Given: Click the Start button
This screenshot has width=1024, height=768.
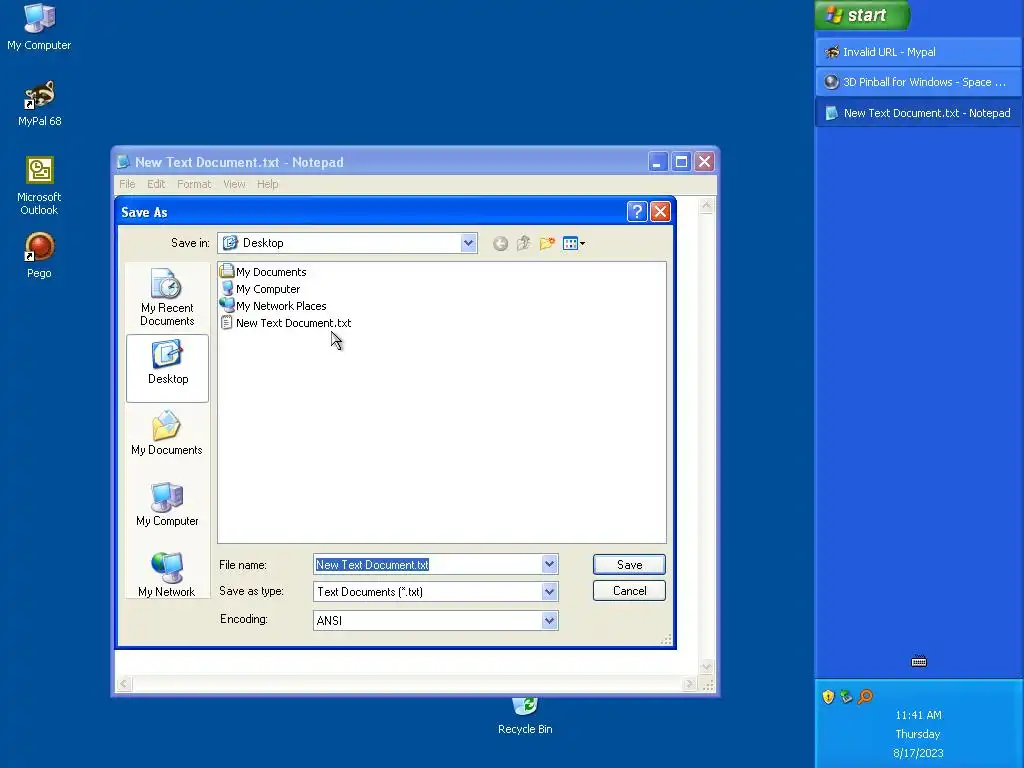Looking at the screenshot, I should coord(862,15).
